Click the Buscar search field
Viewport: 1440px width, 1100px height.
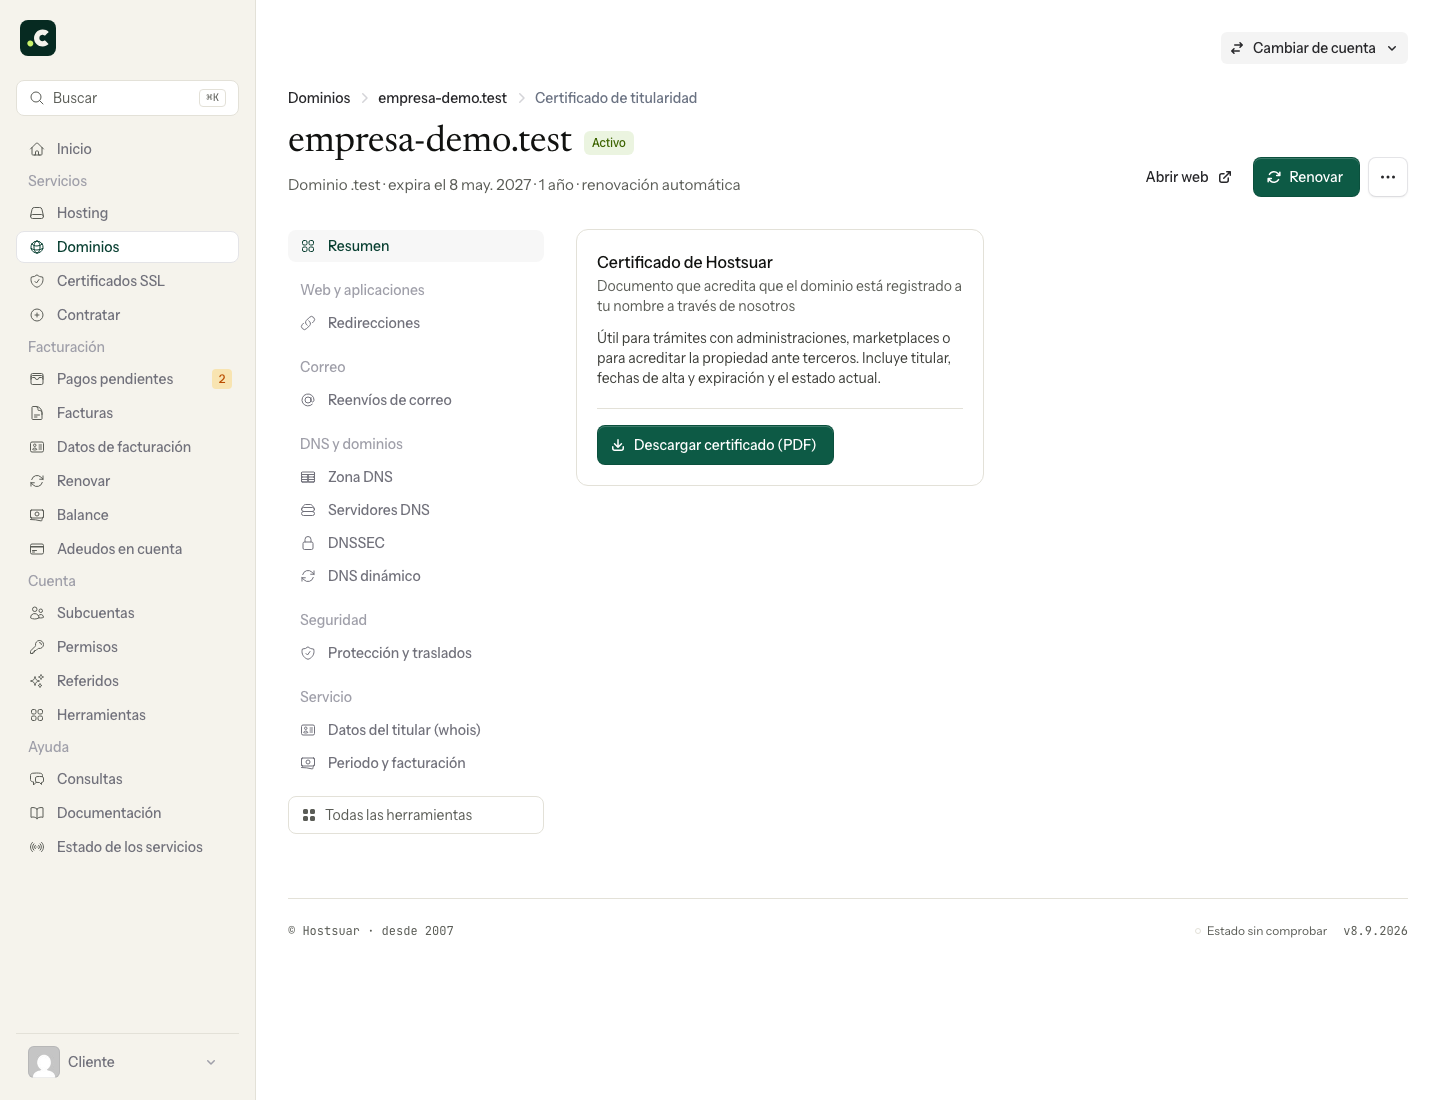pos(127,98)
